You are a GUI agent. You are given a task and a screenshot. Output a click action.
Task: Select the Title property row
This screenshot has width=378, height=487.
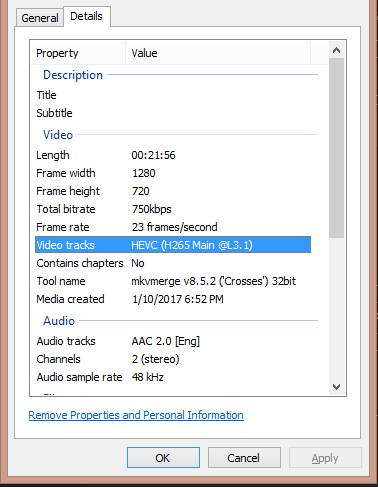click(x=173, y=95)
